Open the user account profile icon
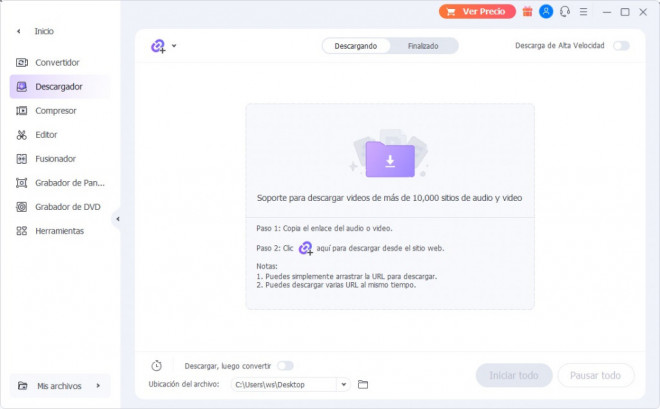The width and height of the screenshot is (660, 409). click(546, 12)
